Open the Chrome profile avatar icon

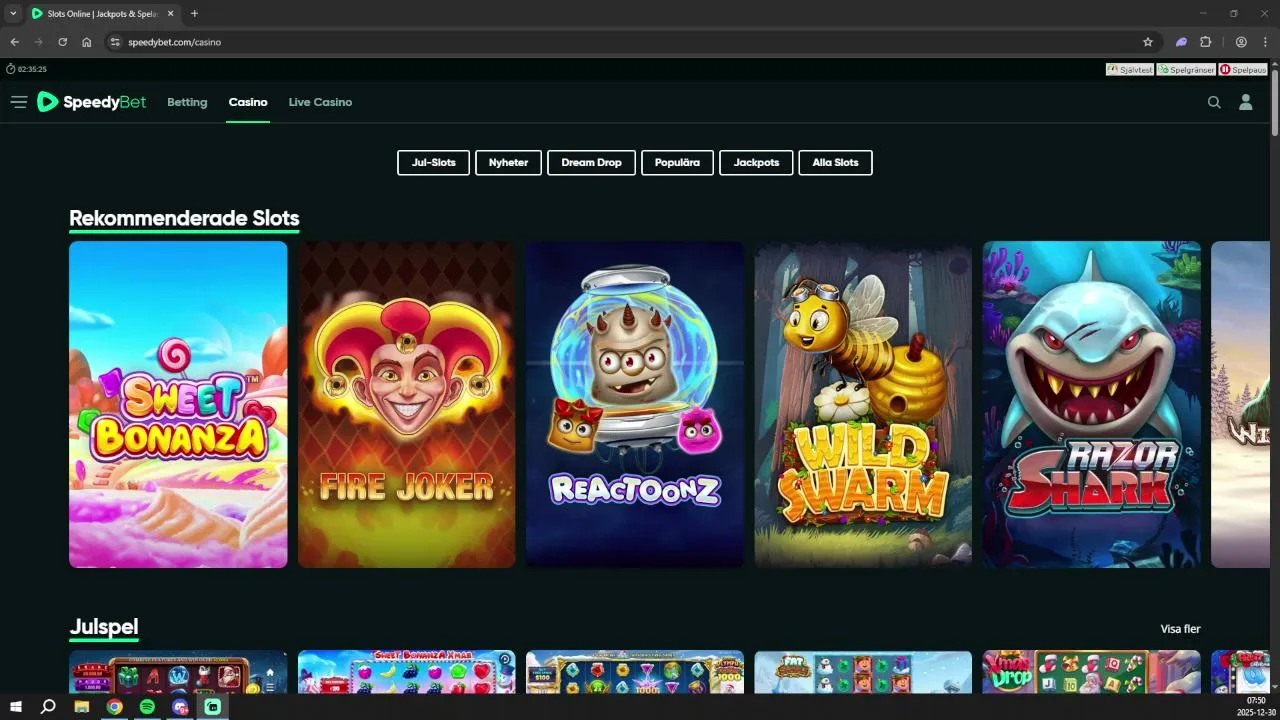(x=1241, y=42)
